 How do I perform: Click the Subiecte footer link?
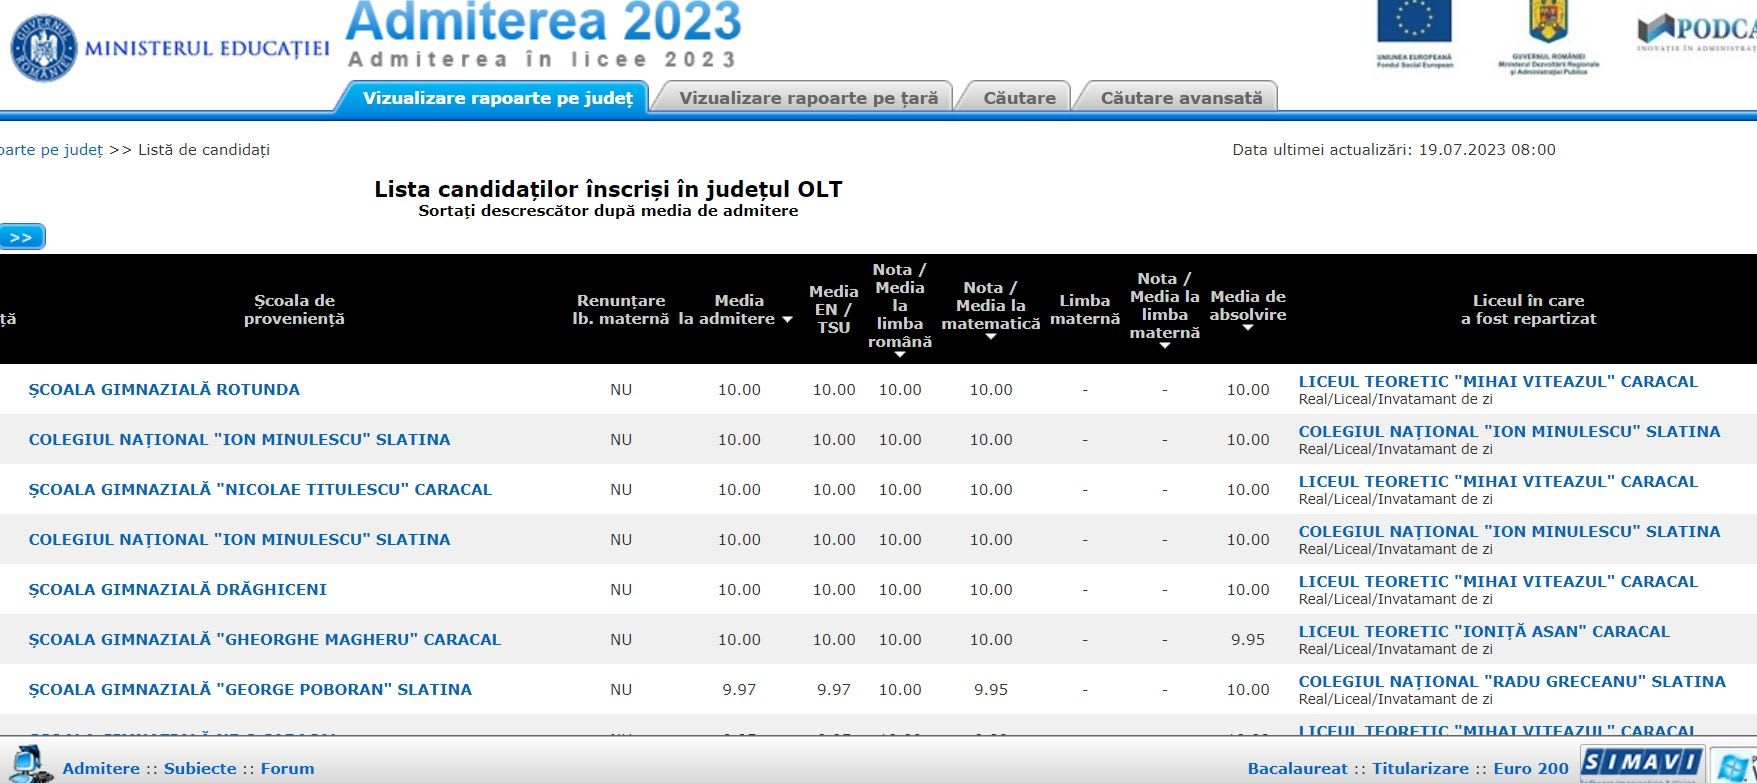[x=200, y=769]
